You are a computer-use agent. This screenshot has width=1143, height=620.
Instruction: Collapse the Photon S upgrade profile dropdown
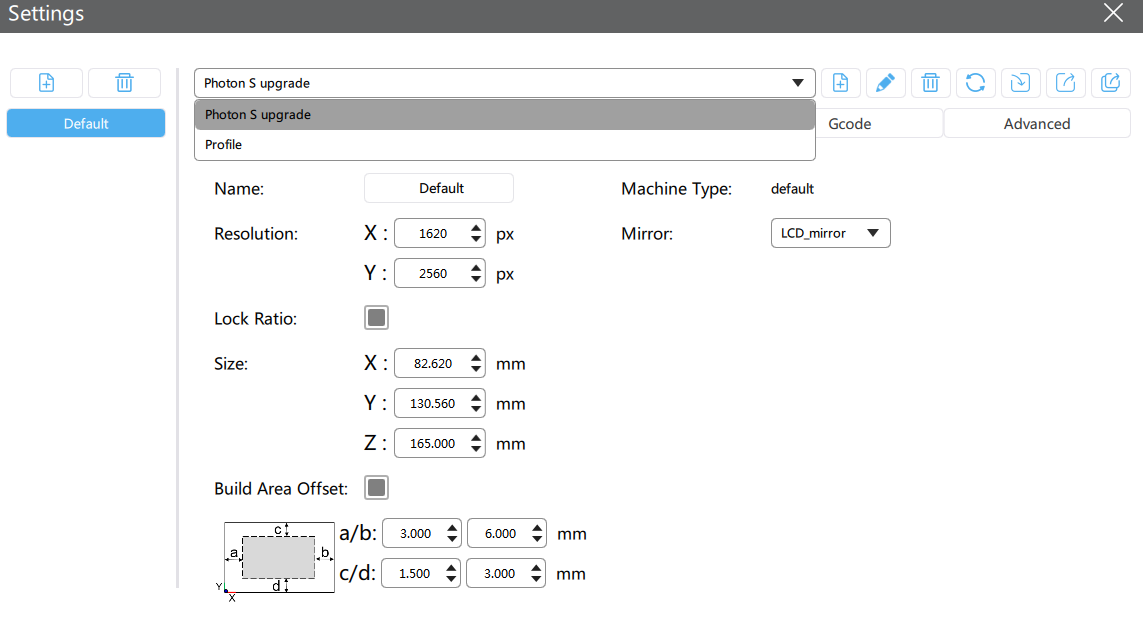tap(797, 83)
